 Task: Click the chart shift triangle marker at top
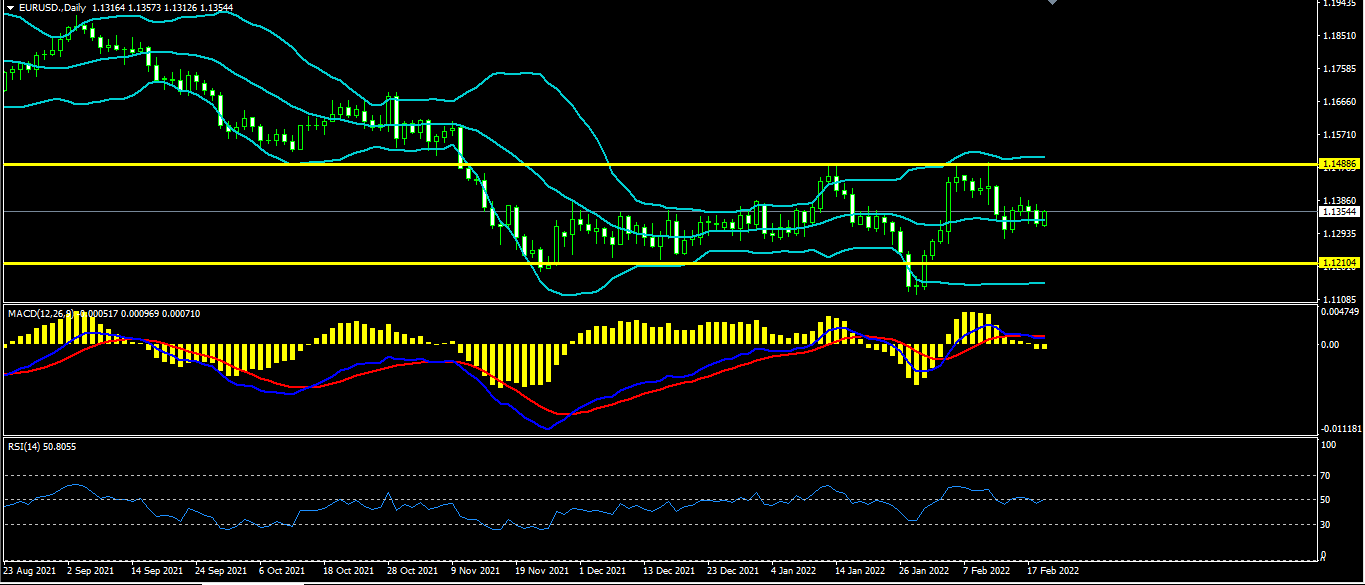[1051, 3]
